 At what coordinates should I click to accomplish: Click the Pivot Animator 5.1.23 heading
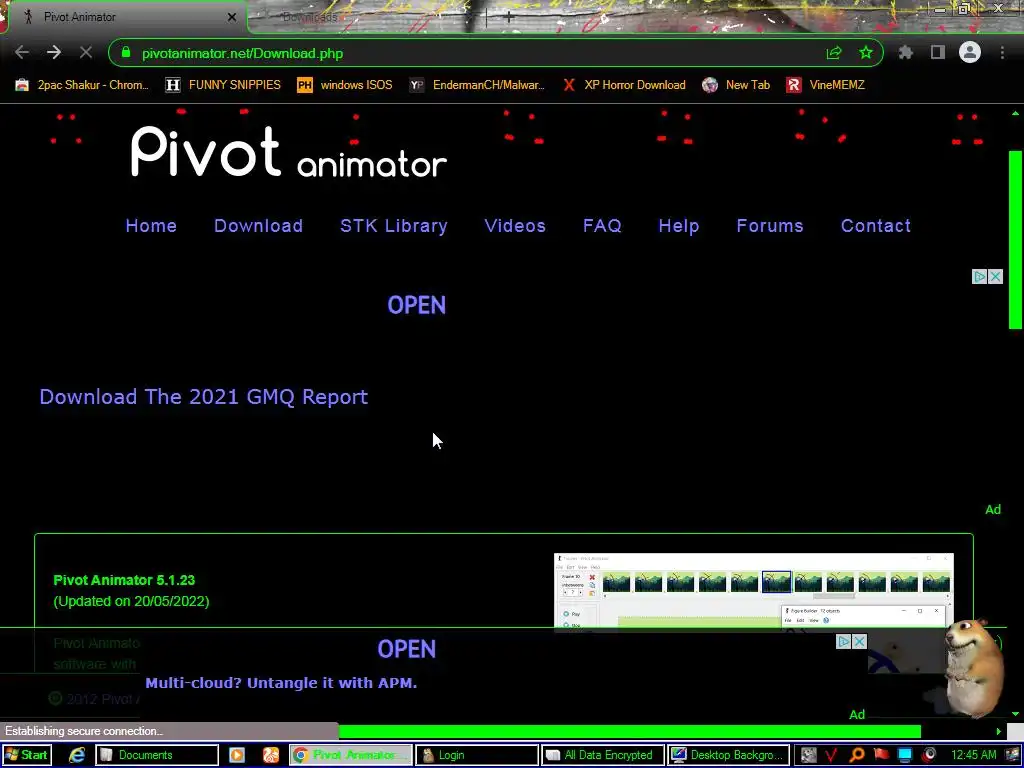(124, 580)
